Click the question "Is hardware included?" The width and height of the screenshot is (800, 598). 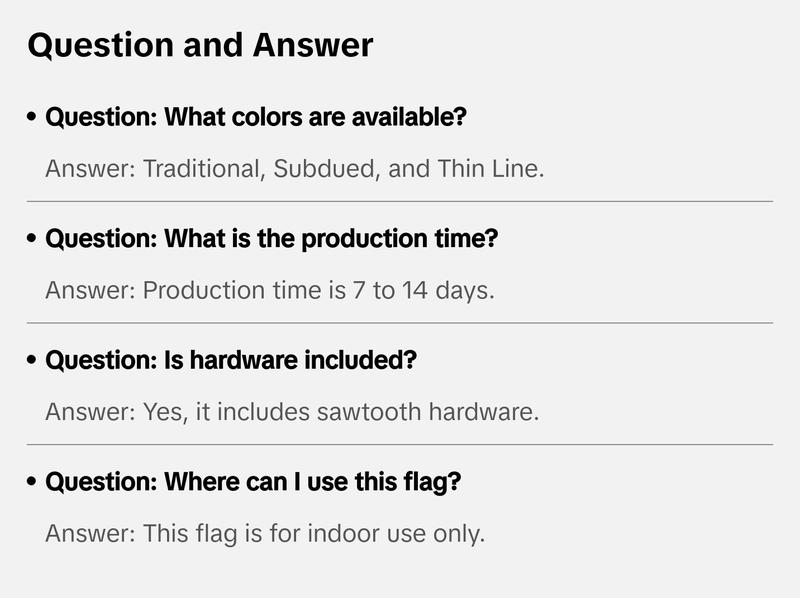click(231, 361)
